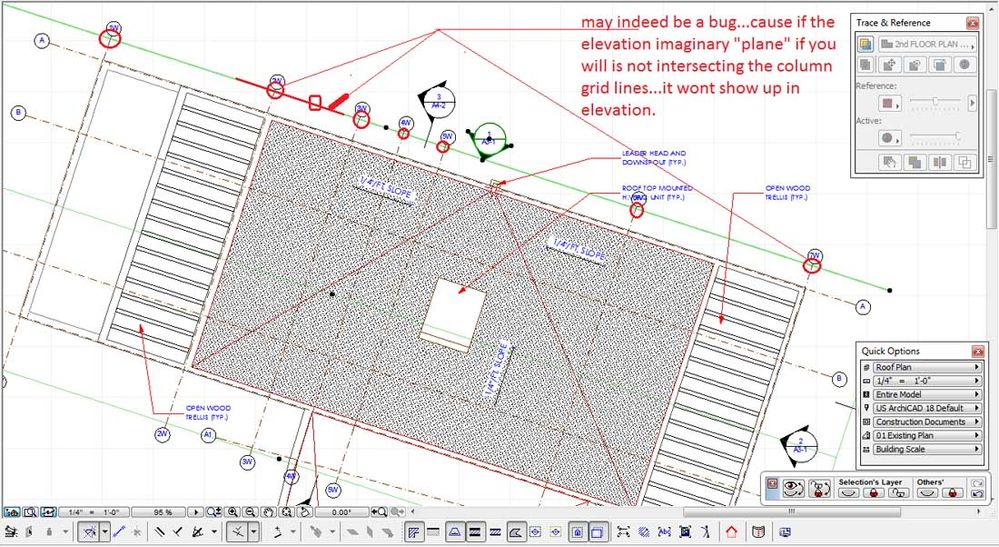The image size is (999, 547).
Task: Expand the Reference options arrow
Action: (972, 103)
